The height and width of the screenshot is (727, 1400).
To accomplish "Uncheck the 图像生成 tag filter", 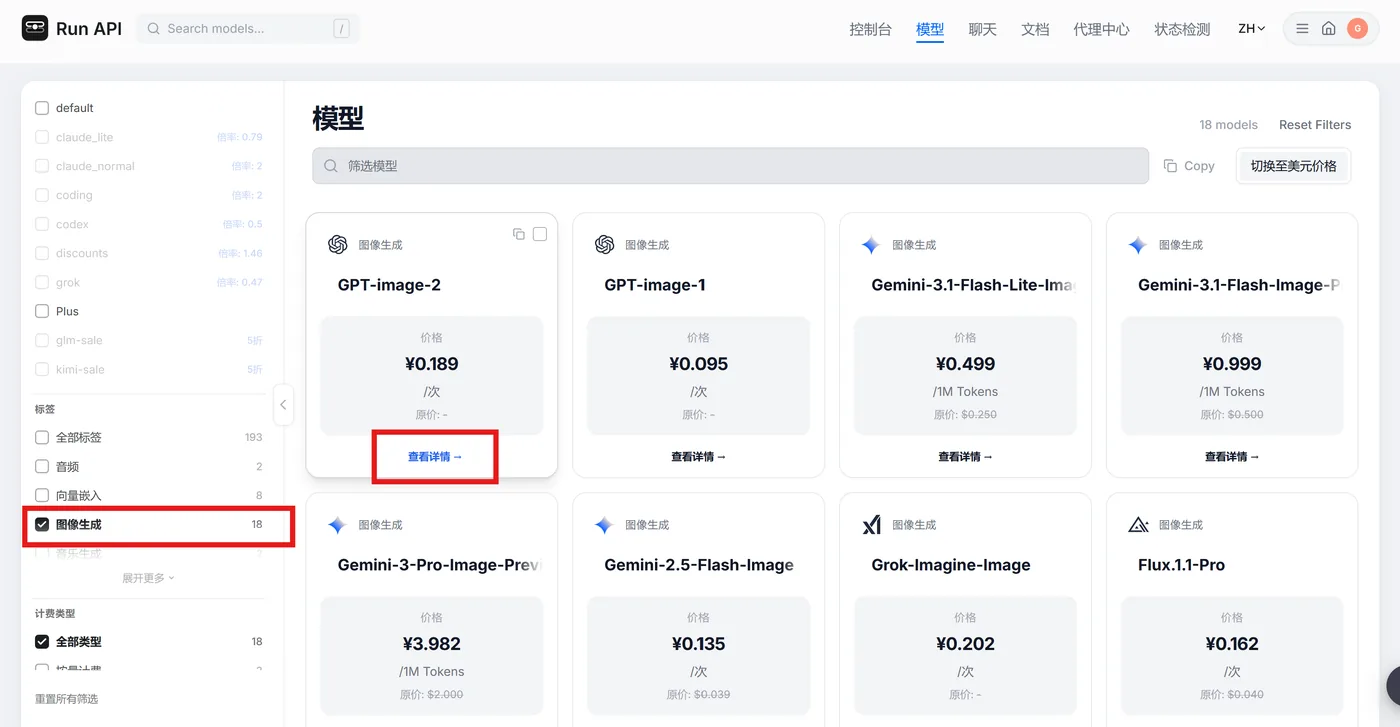I will 42,524.
